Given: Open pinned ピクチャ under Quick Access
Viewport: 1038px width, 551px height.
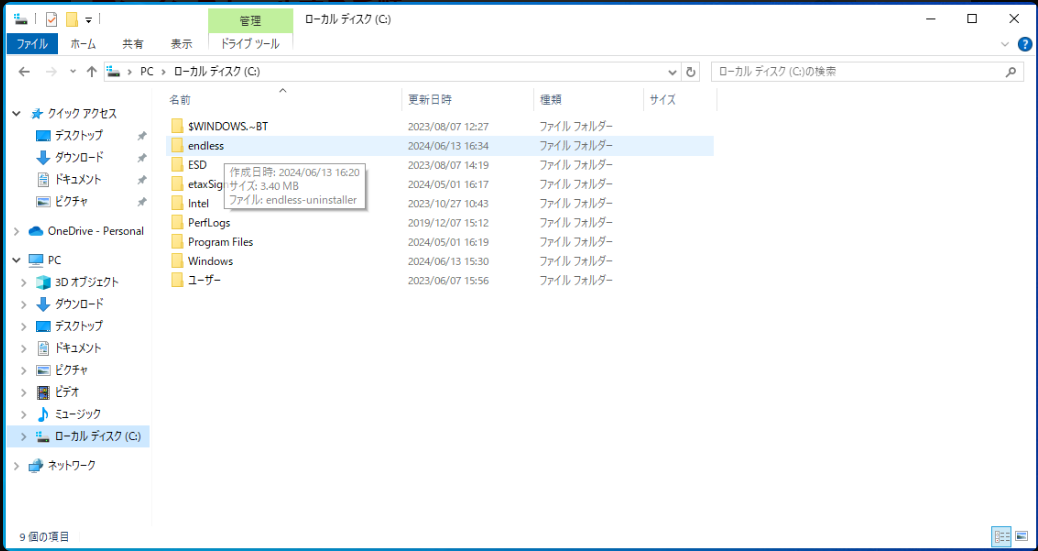Looking at the screenshot, I should pos(71,201).
